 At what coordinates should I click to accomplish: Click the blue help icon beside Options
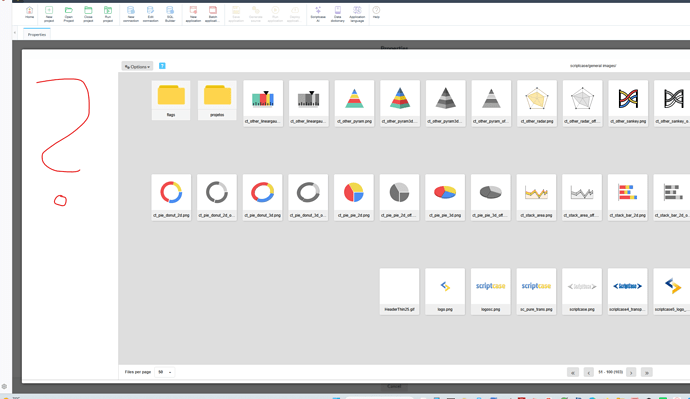[162, 66]
